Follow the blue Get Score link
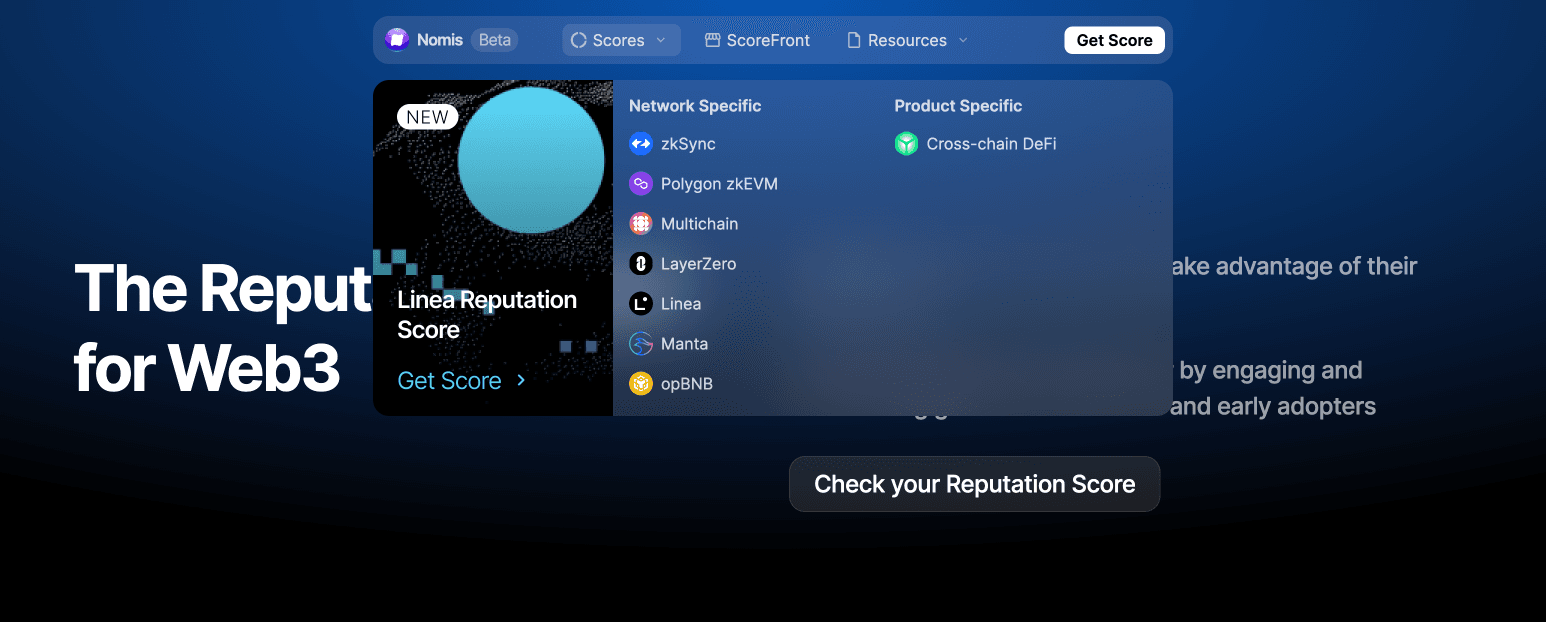 click(449, 381)
